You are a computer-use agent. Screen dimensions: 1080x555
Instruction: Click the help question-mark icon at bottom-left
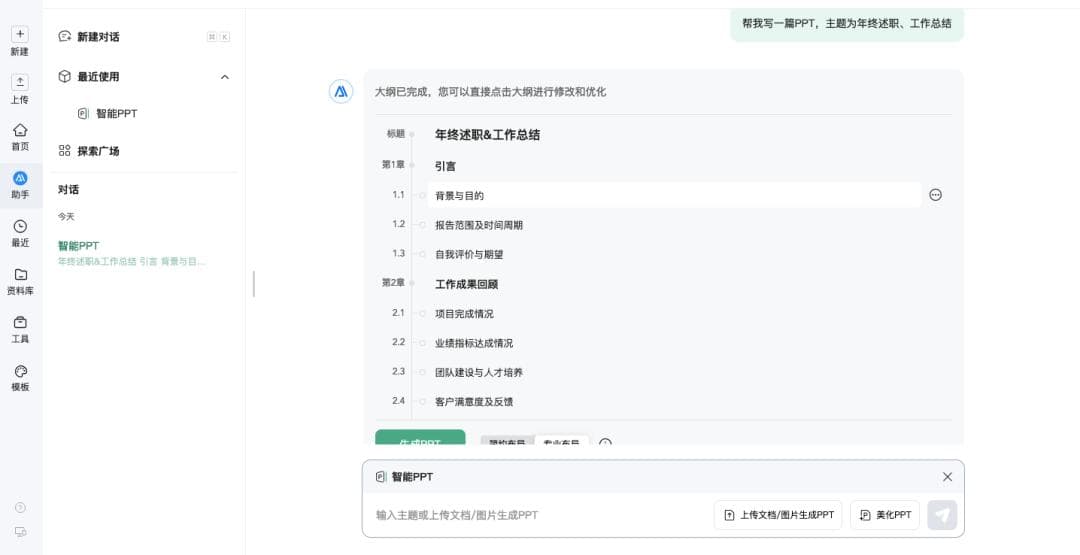coord(20,508)
